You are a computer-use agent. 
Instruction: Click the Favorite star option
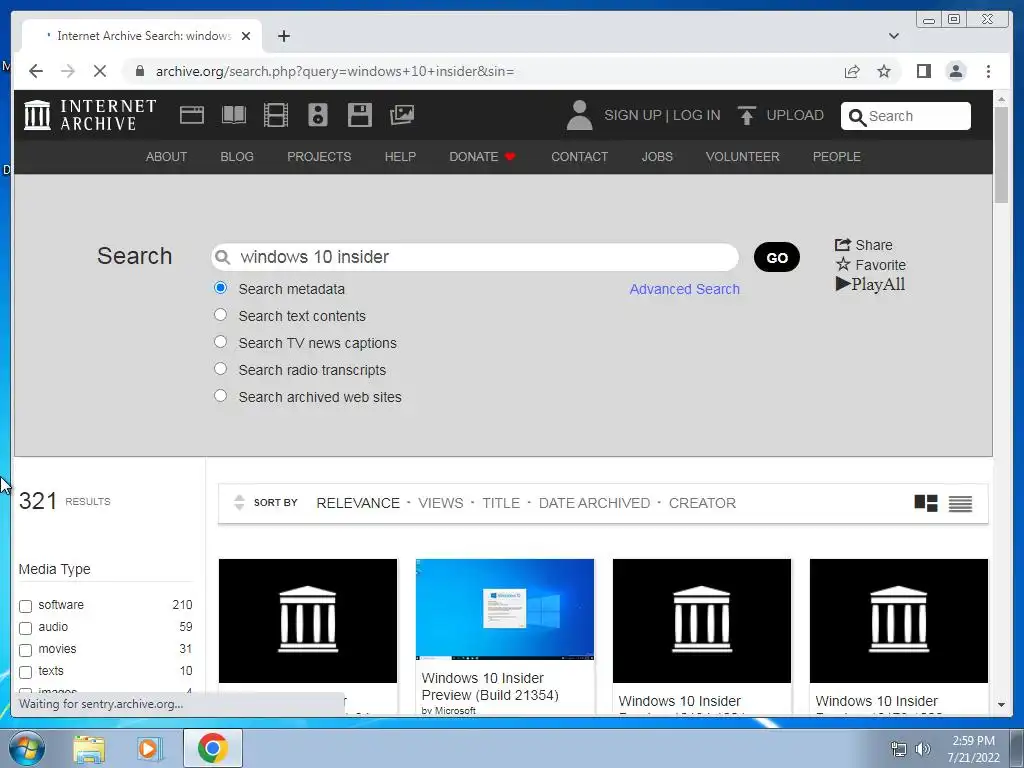coord(871,264)
